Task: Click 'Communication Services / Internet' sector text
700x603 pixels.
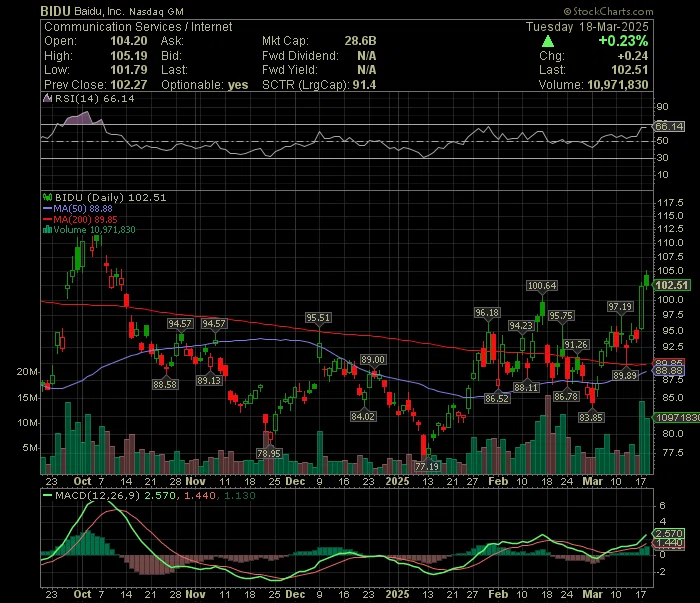Action: pyautogui.click(x=138, y=27)
